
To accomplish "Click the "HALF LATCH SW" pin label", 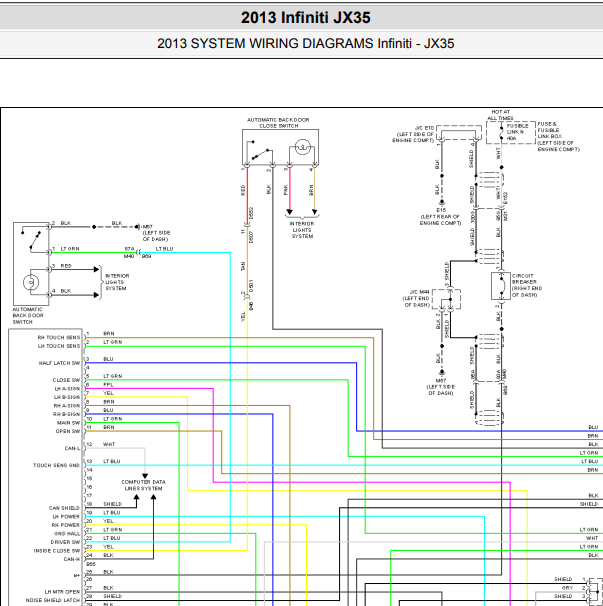I will [59, 363].
